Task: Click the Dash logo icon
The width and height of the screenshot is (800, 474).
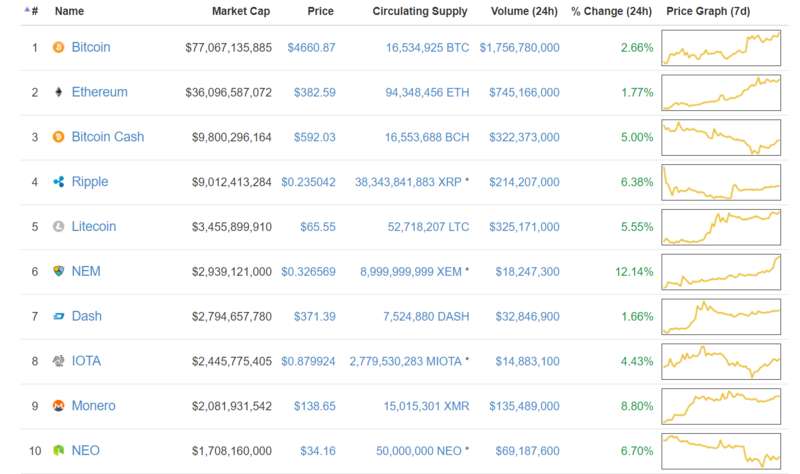Action: point(58,316)
